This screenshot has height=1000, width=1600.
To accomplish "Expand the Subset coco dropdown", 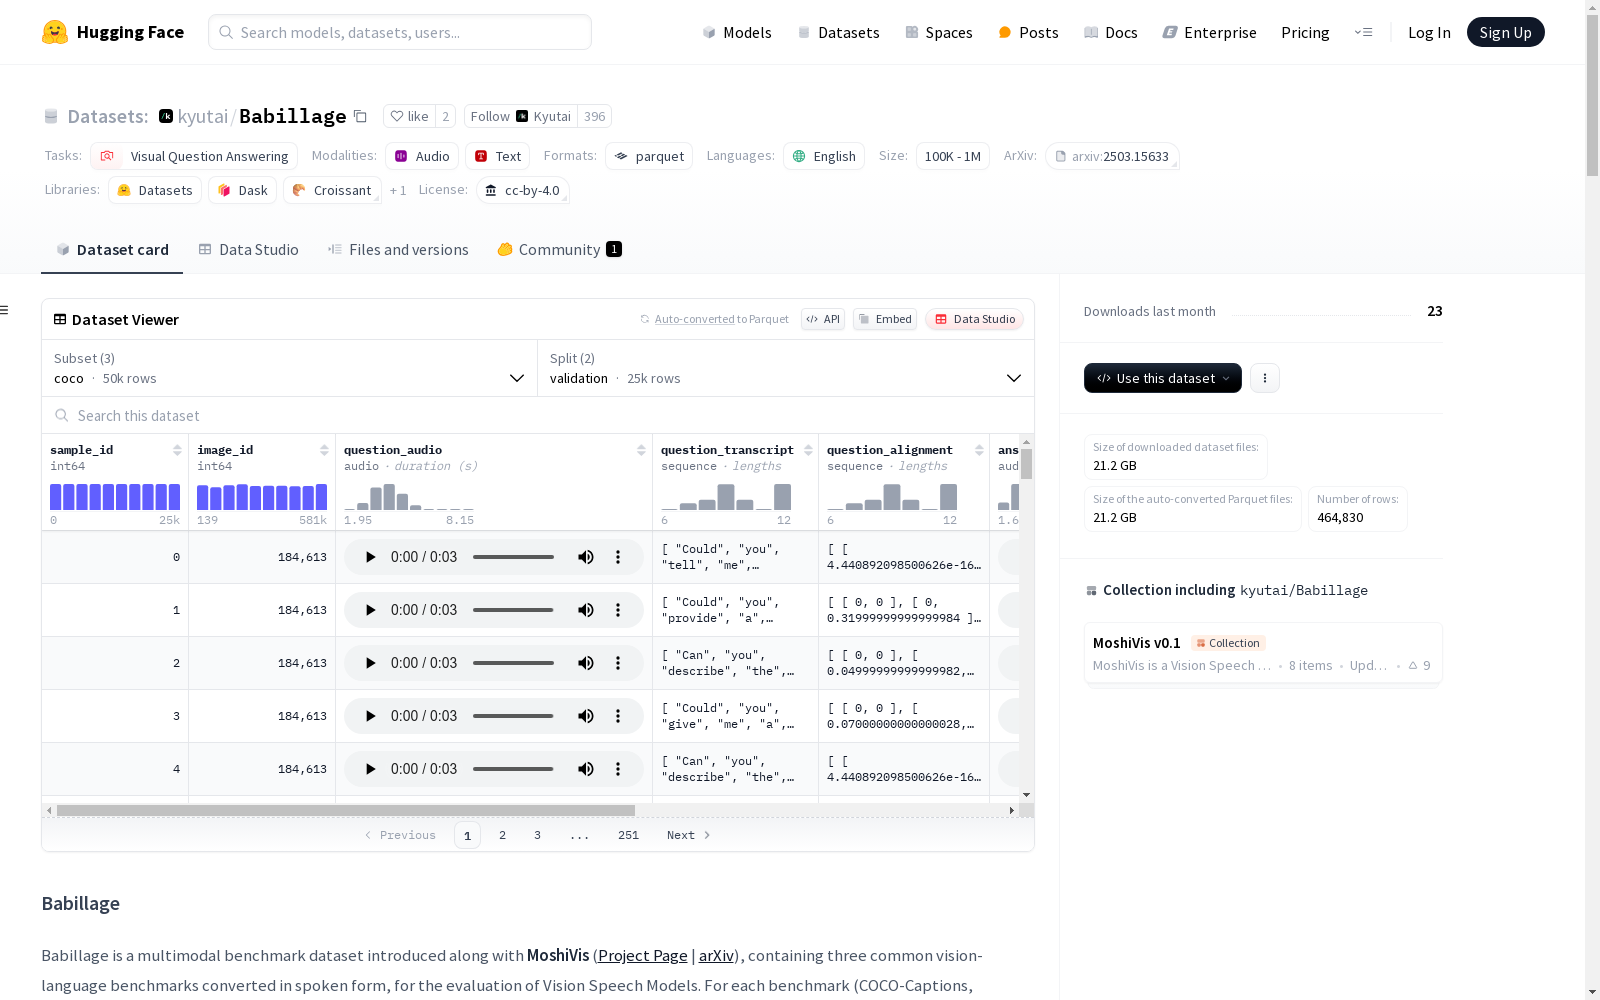I will point(289,368).
